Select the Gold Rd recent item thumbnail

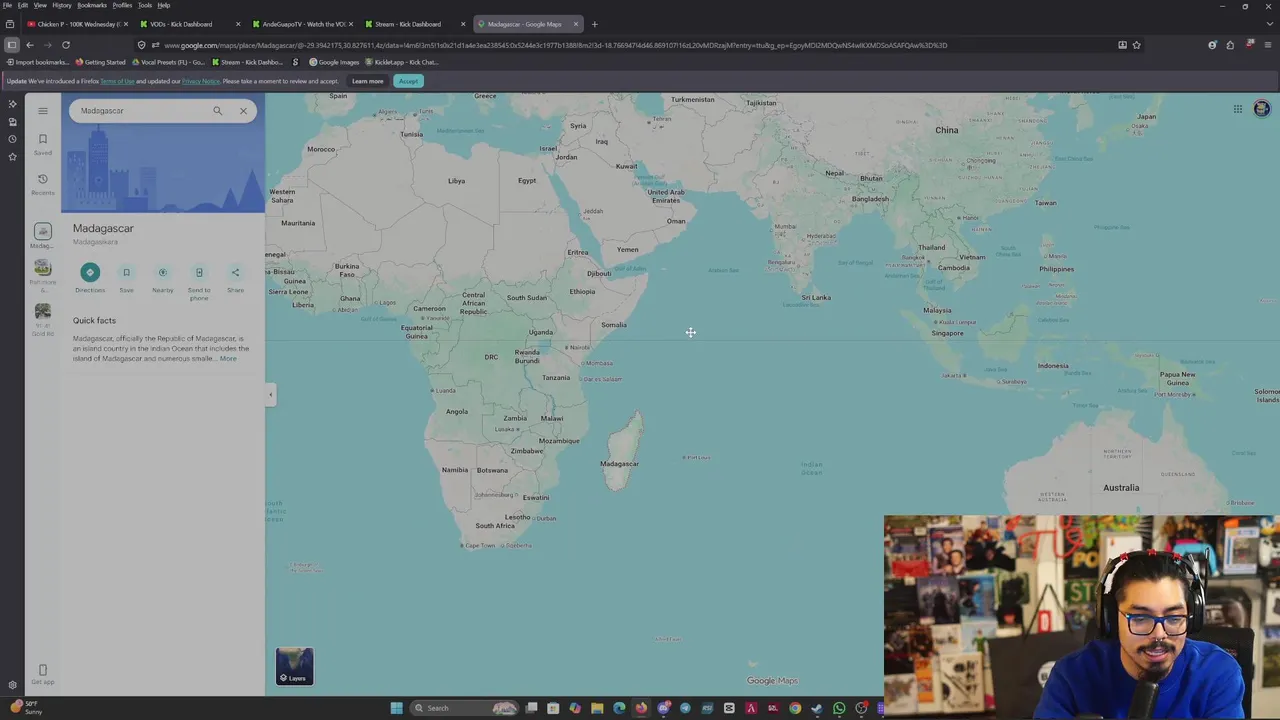(x=42, y=311)
